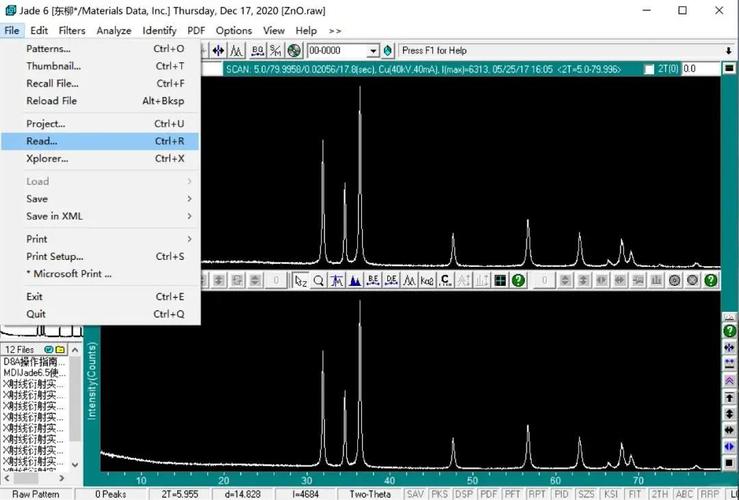739x500 pixels.
Task: Click the filled blue peak paint icon
Action: tap(355, 281)
